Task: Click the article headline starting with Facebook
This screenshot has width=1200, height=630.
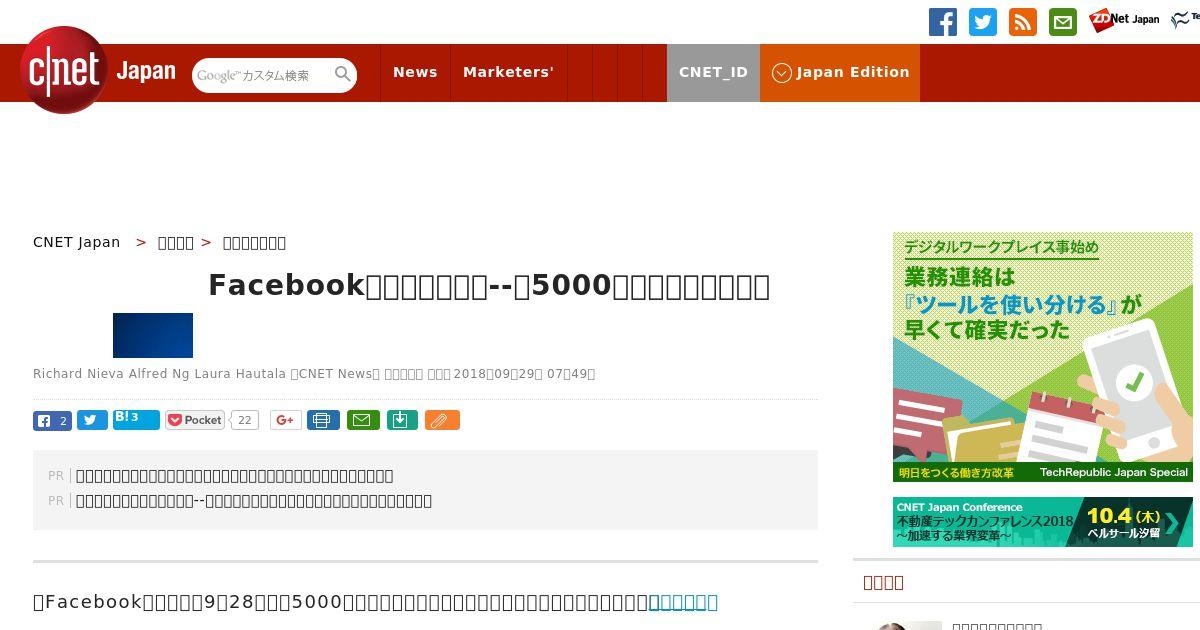Action: pos(489,286)
